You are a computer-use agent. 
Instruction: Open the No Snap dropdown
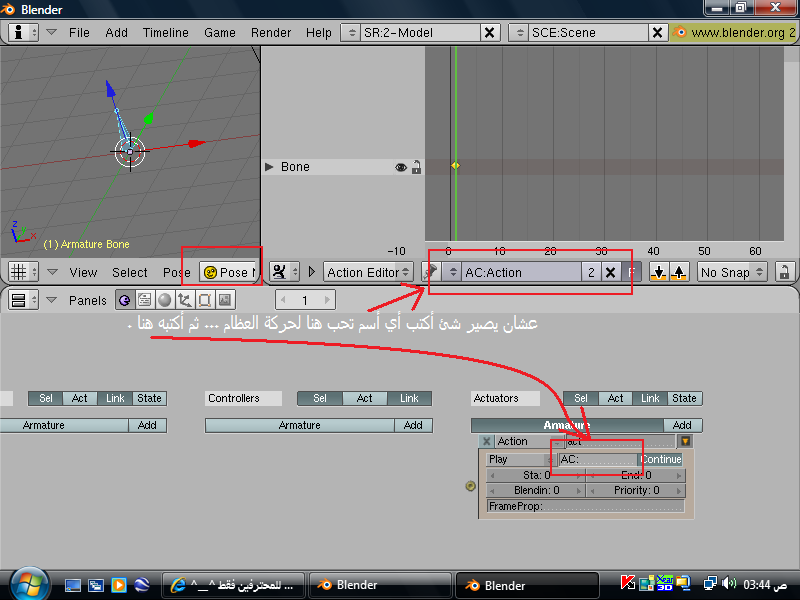[x=732, y=272]
